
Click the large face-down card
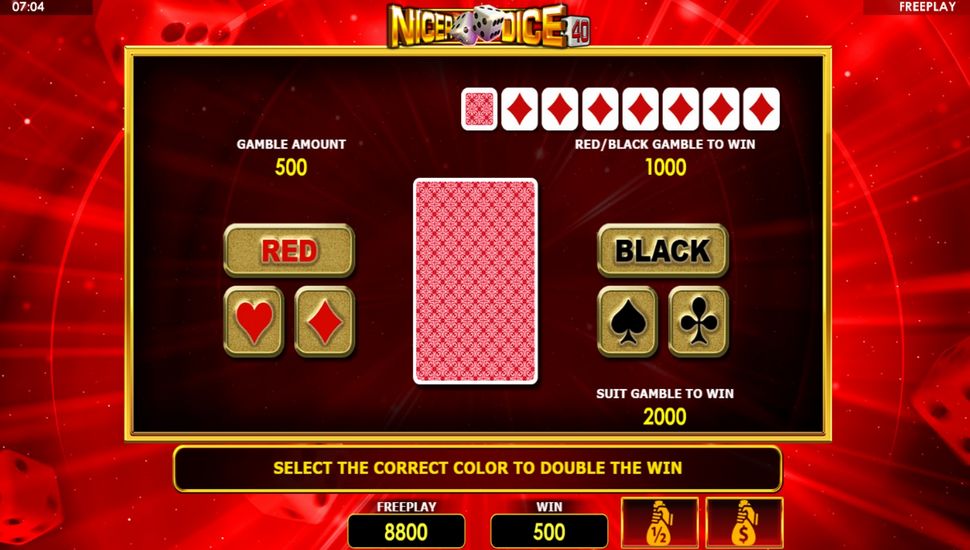[x=475, y=281]
